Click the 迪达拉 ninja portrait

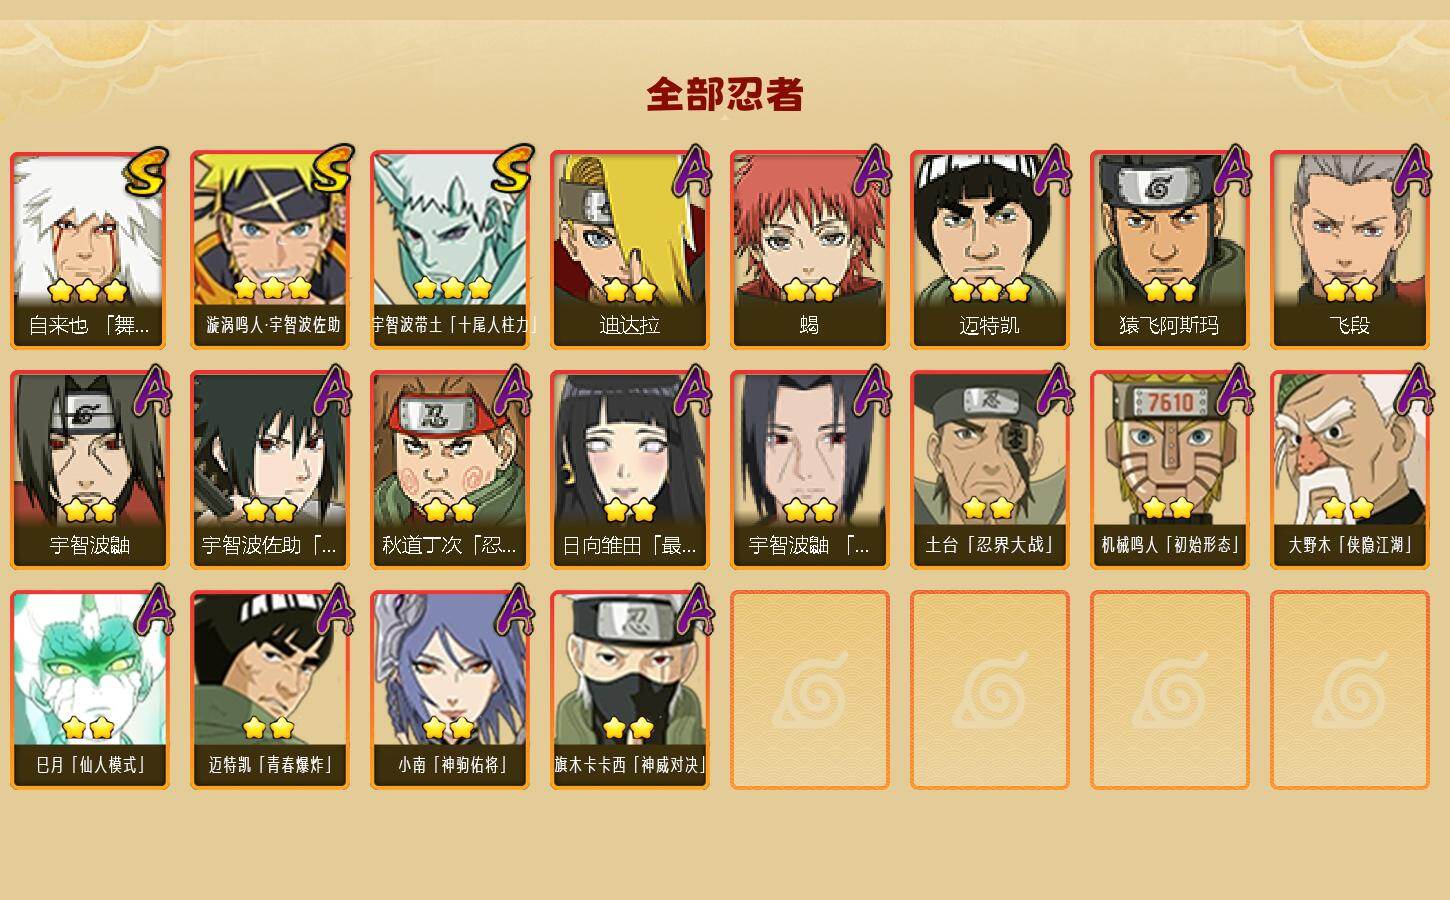(x=630, y=250)
